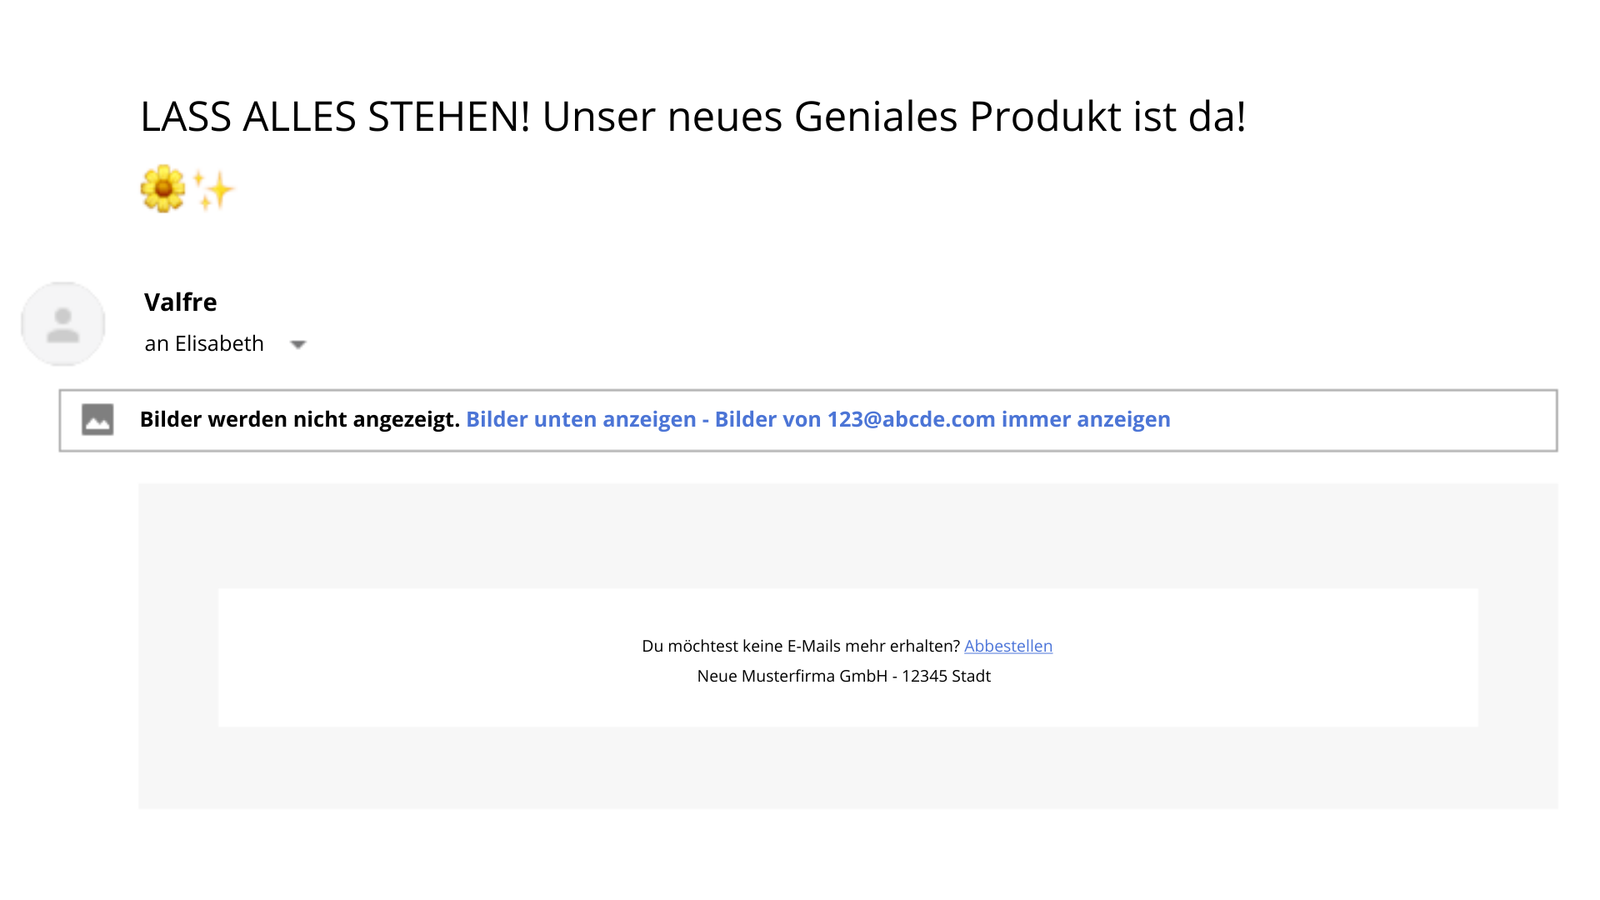Click blank space in the images-blocked banner
The width and height of the screenshot is (1600, 900).
(1360, 419)
